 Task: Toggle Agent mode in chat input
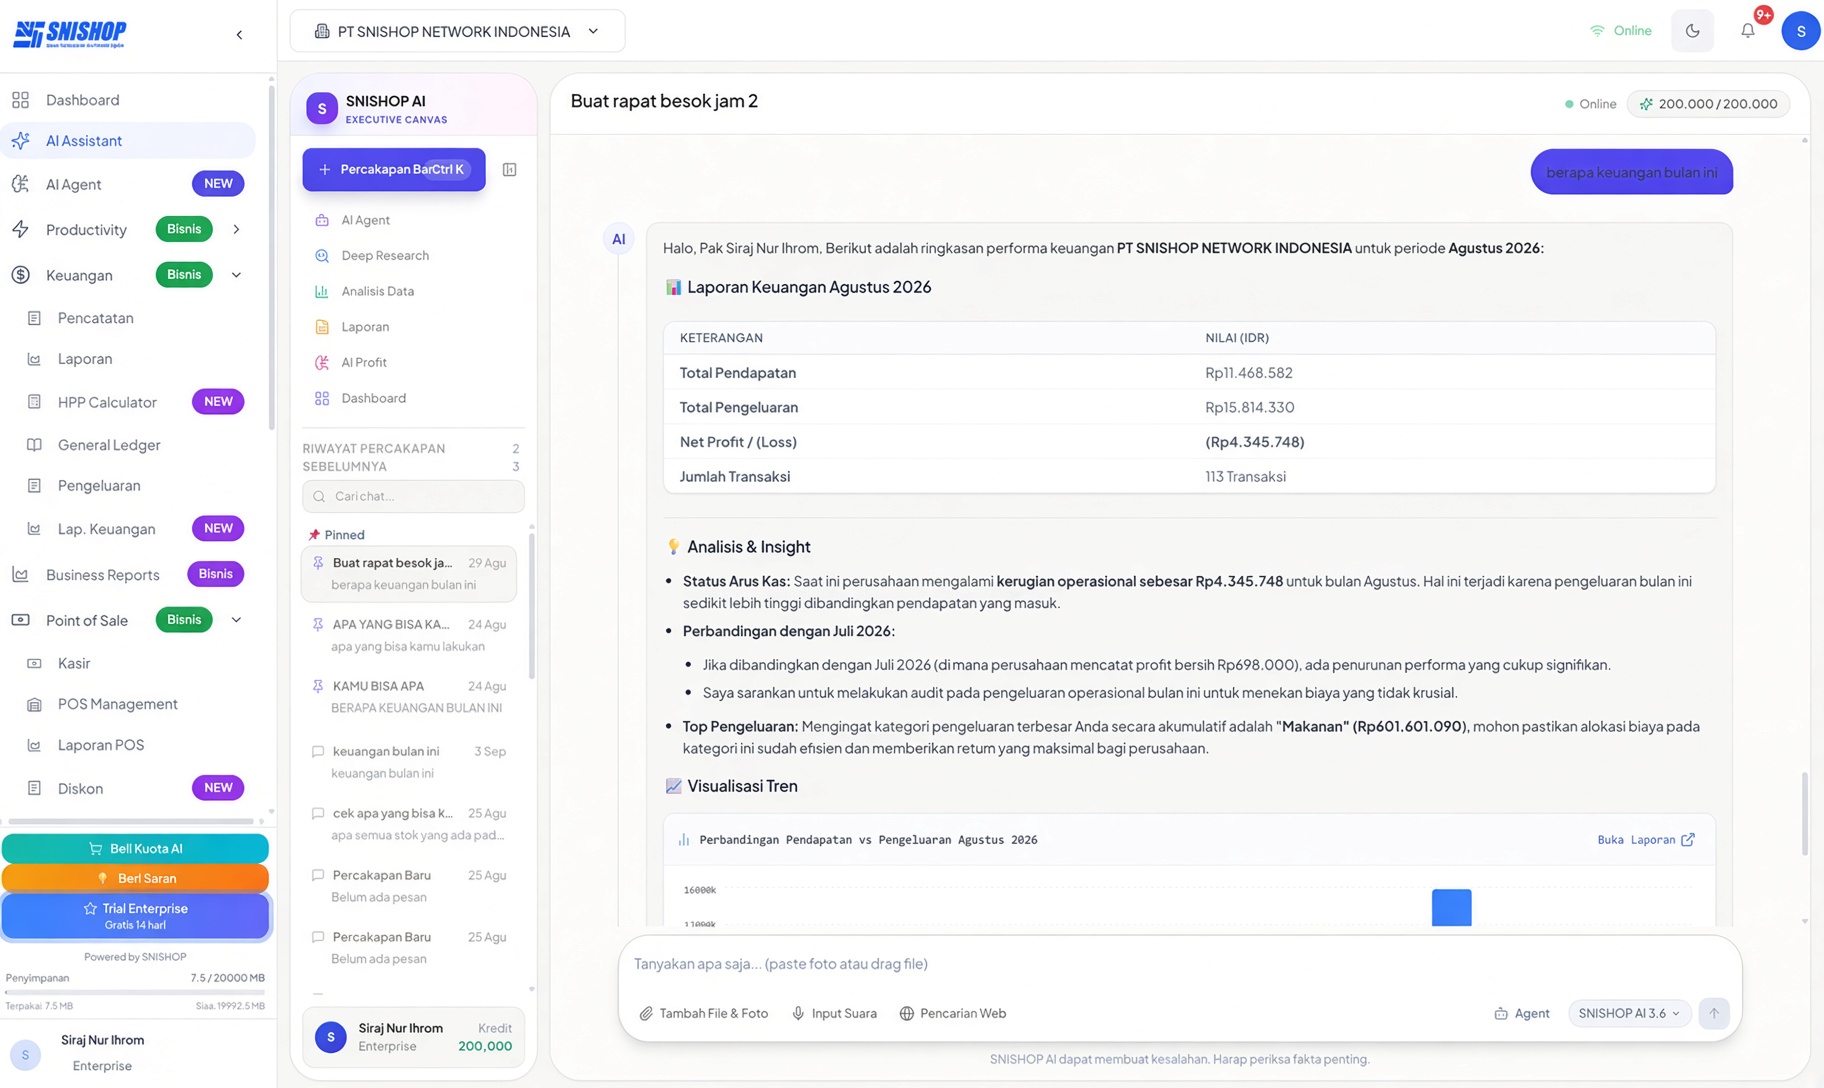1521,1013
